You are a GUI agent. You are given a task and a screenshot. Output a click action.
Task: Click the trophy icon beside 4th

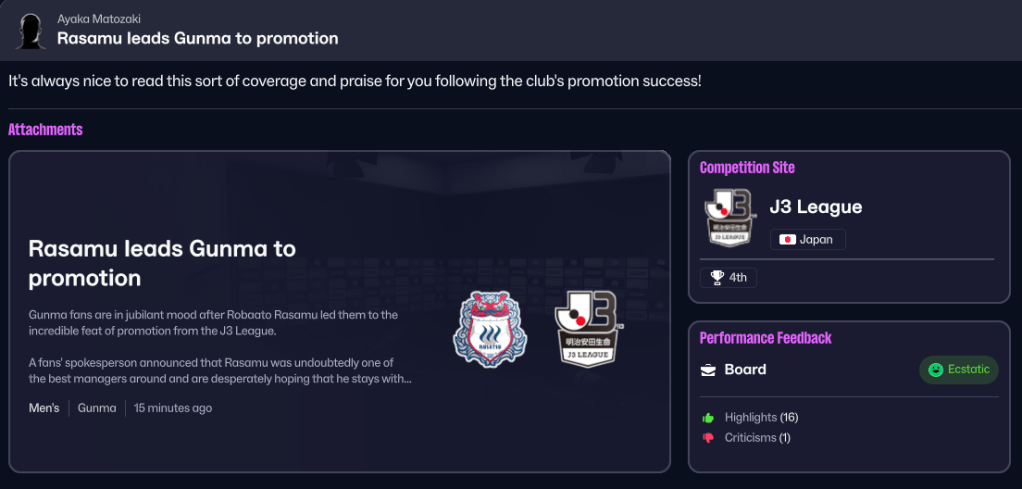717,278
